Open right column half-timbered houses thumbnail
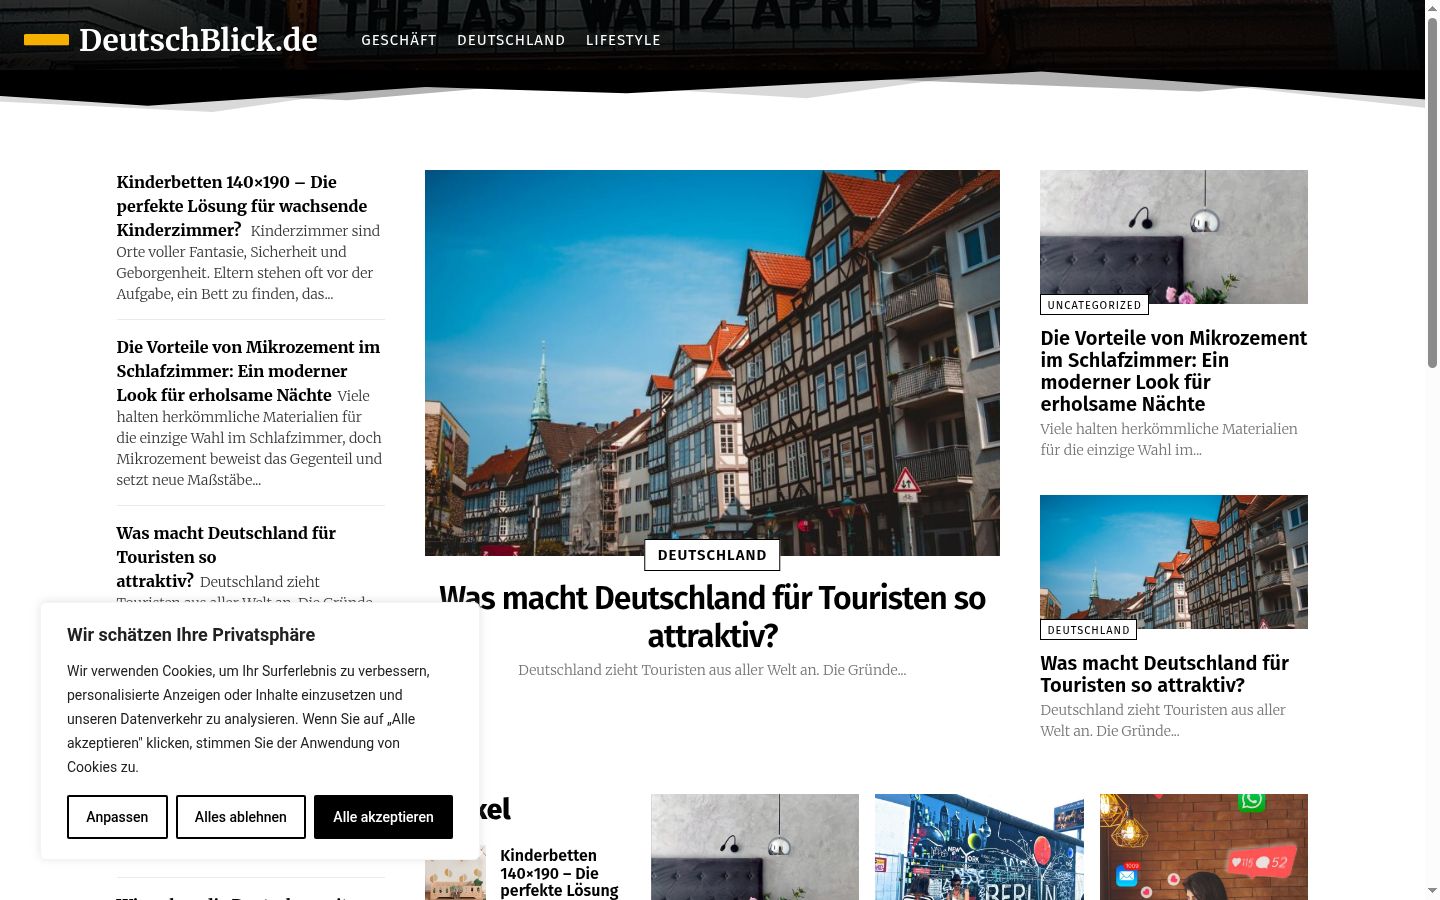Viewport: 1440px width, 900px height. (1174, 562)
